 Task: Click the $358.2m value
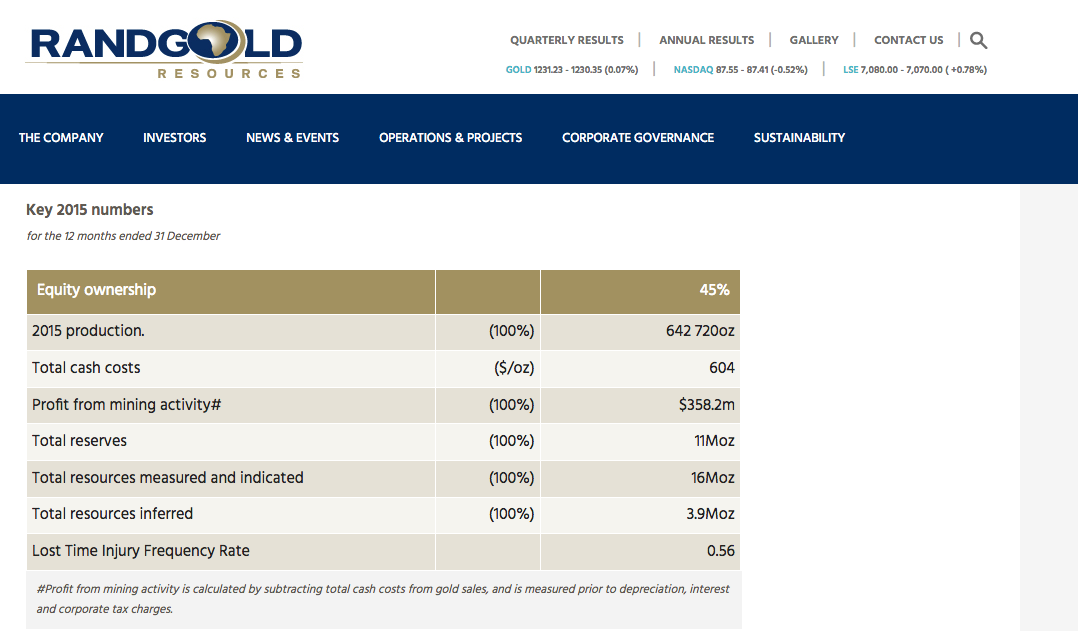(x=707, y=404)
